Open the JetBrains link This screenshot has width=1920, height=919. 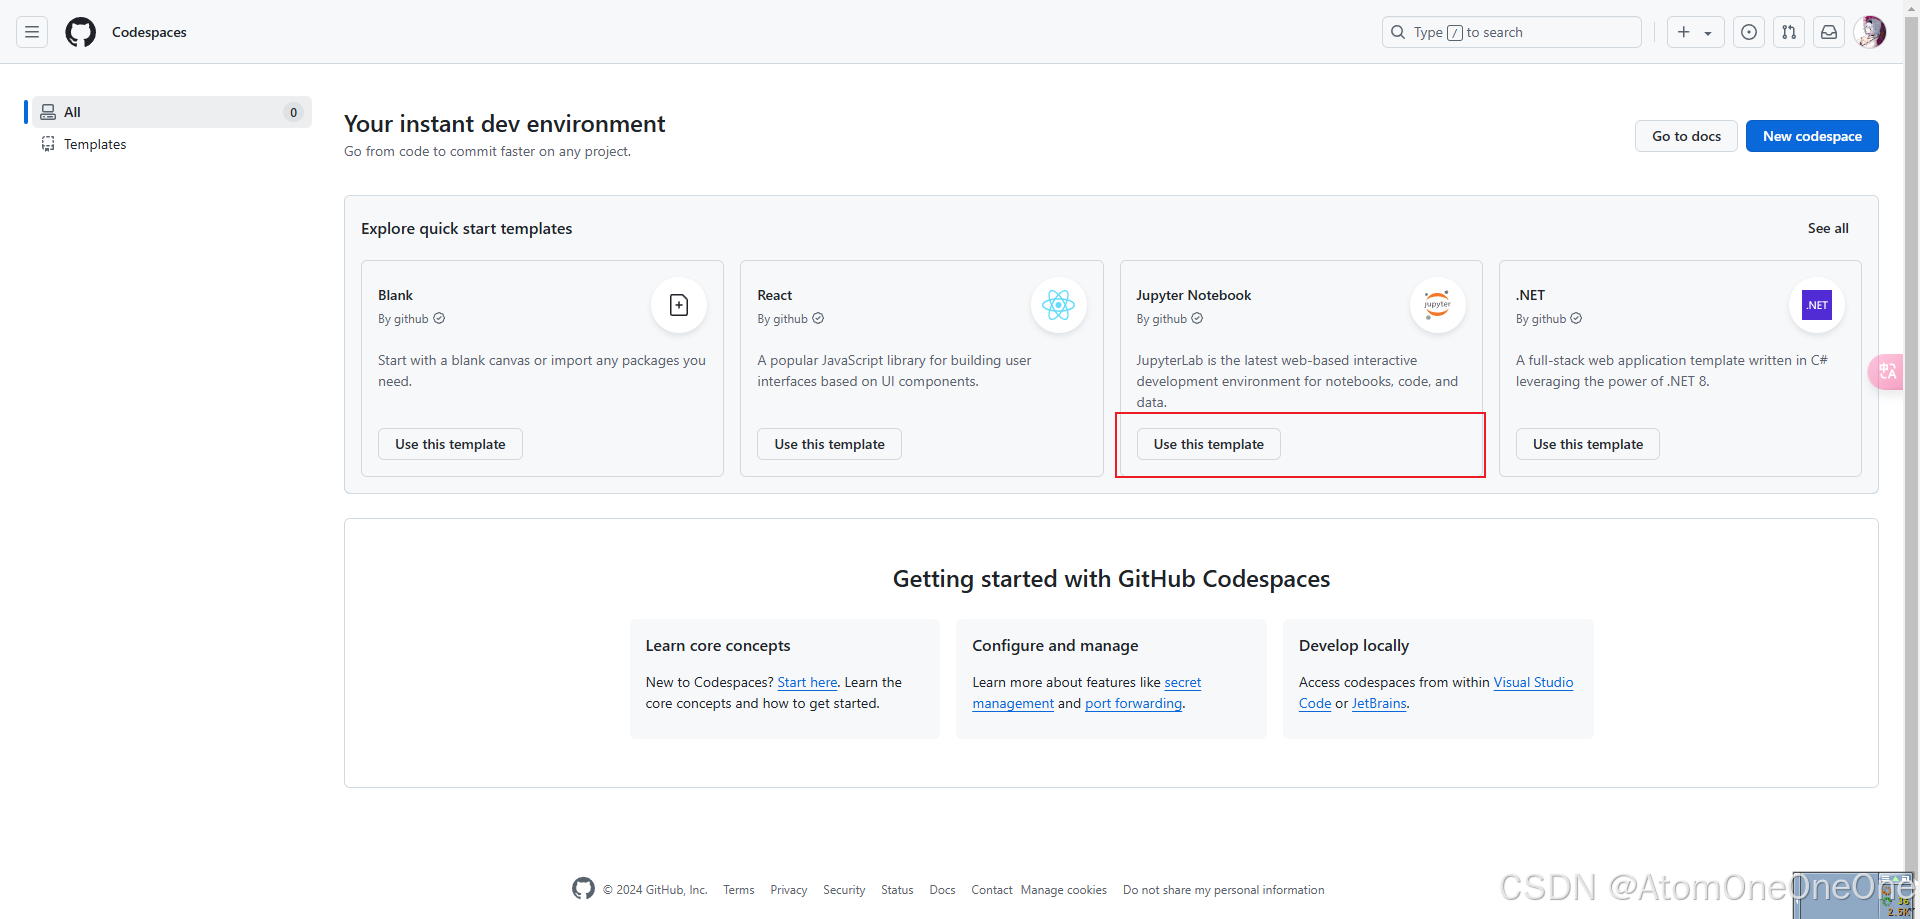1379,703
